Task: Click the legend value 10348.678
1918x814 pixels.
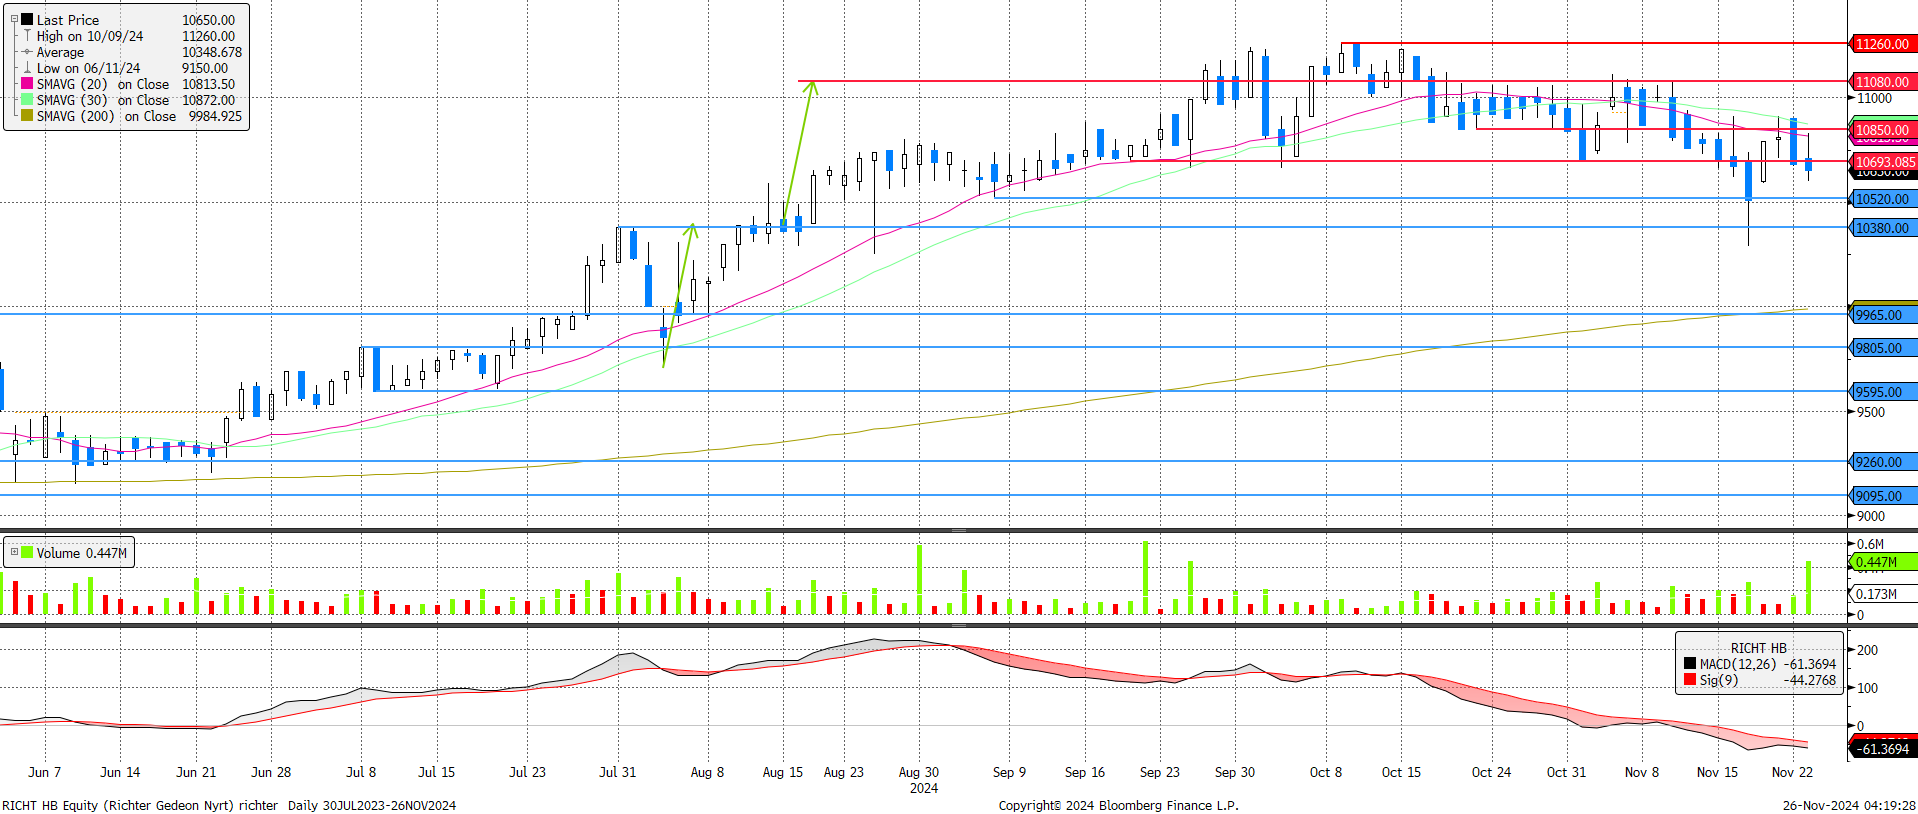Action: 212,52
